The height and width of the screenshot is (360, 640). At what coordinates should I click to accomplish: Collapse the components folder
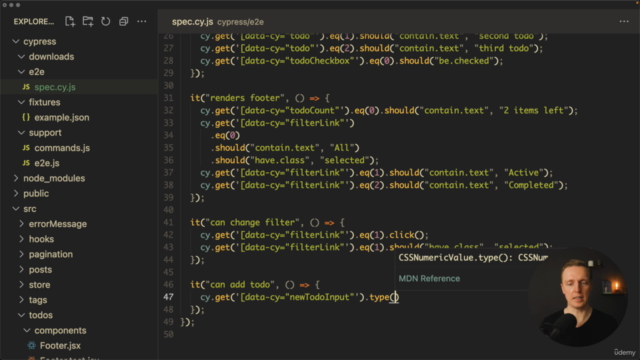(27, 330)
